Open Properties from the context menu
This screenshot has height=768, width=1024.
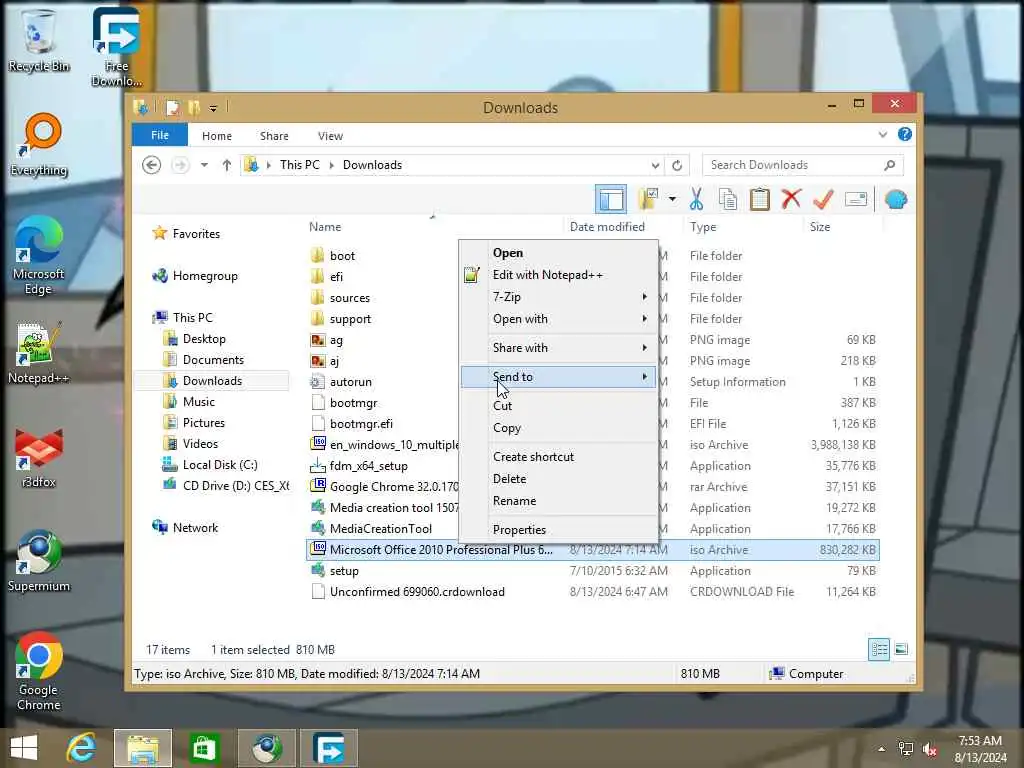click(558, 530)
